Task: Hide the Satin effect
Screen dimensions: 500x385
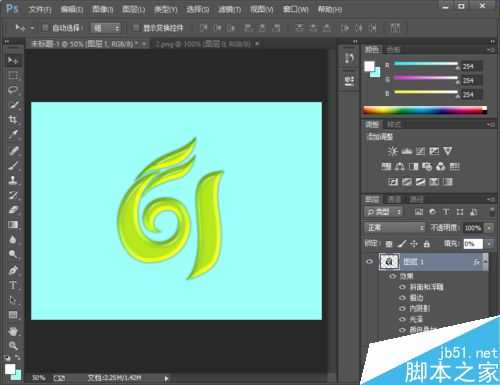Action: click(402, 319)
